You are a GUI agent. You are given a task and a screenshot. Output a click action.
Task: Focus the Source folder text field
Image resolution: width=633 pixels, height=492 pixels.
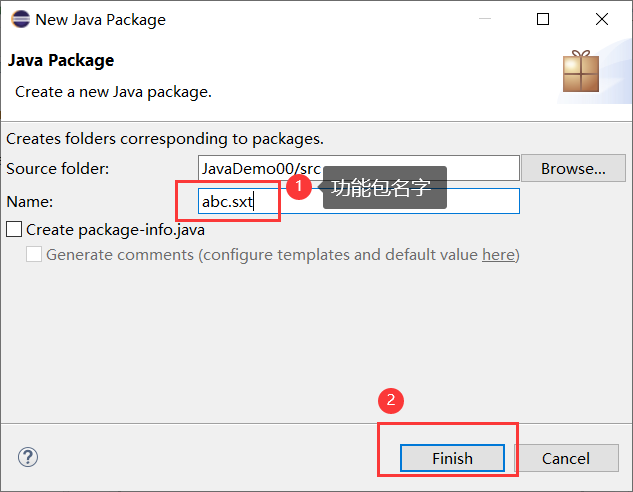click(358, 168)
